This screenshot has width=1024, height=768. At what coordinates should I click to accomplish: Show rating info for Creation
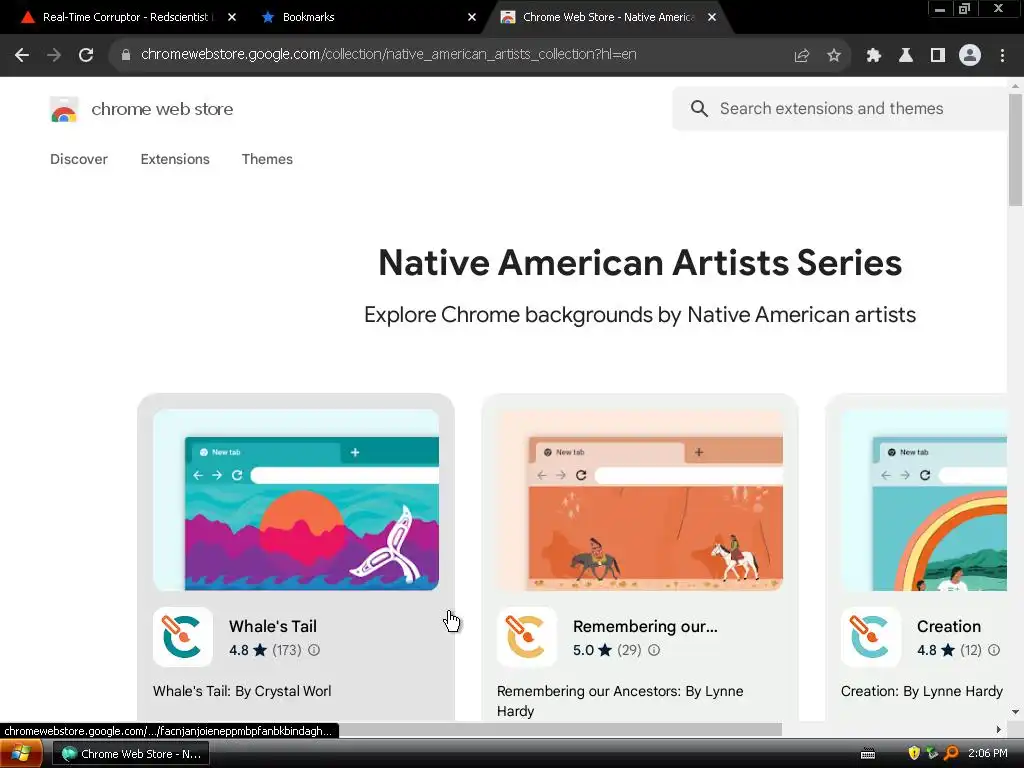pos(994,650)
